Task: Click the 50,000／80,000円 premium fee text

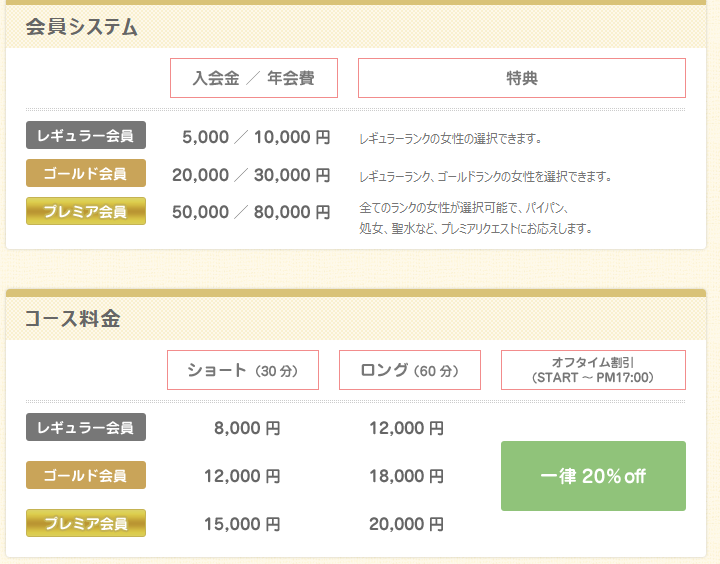Action: click(251, 212)
